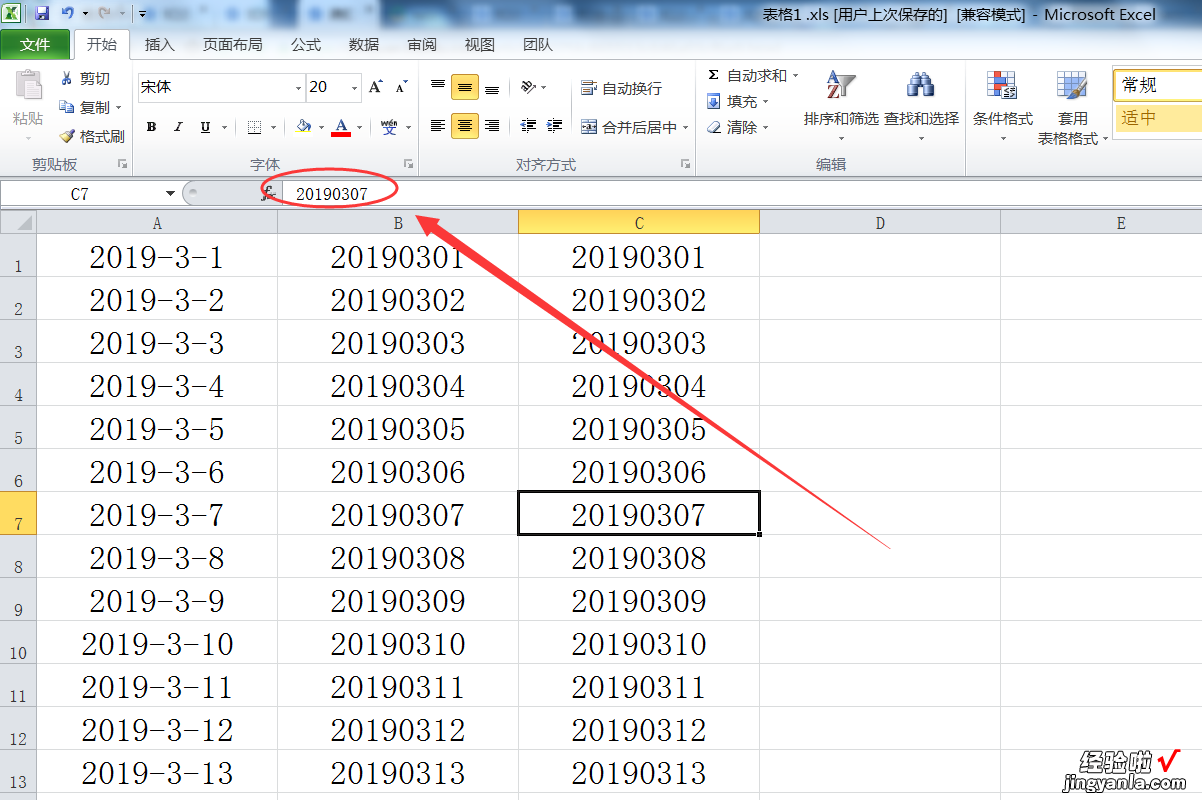Open fill color dropdown arrow

[x=321, y=127]
